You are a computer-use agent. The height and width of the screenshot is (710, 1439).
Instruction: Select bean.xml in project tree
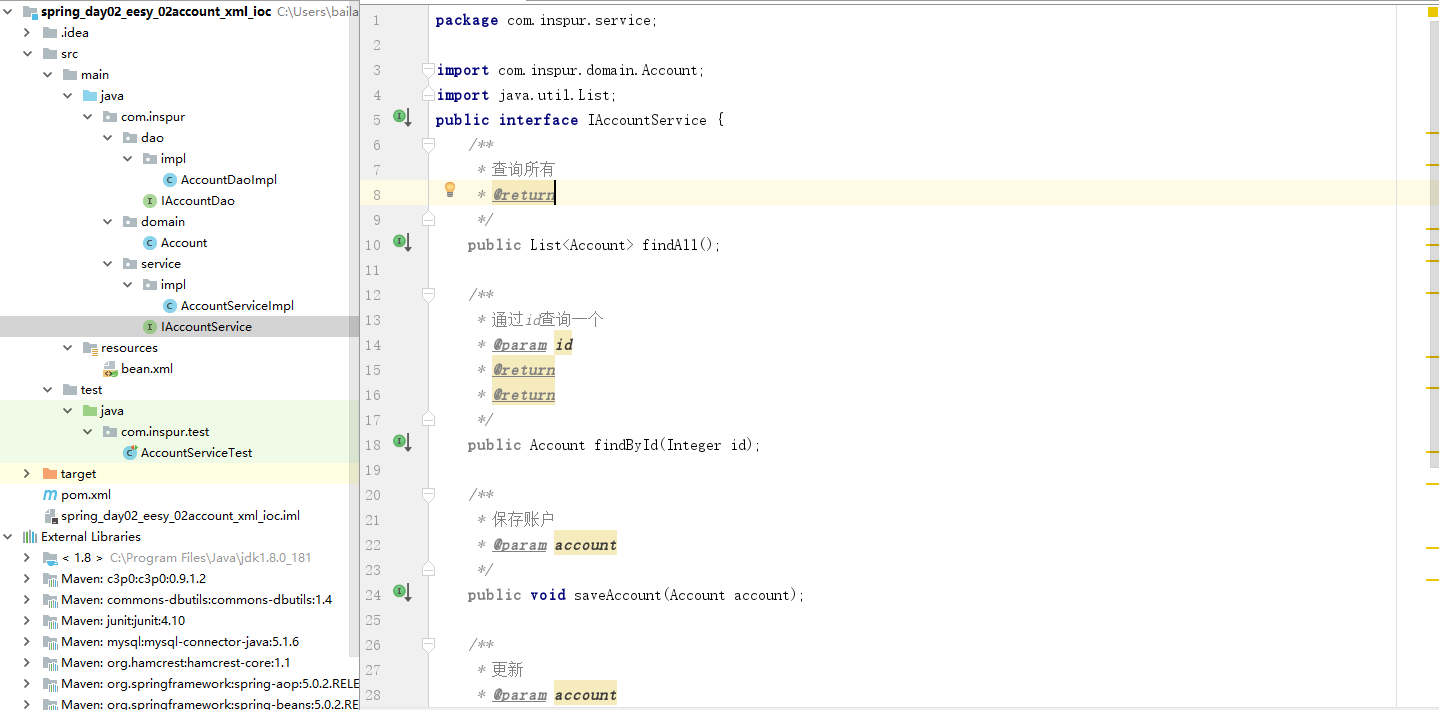point(147,369)
